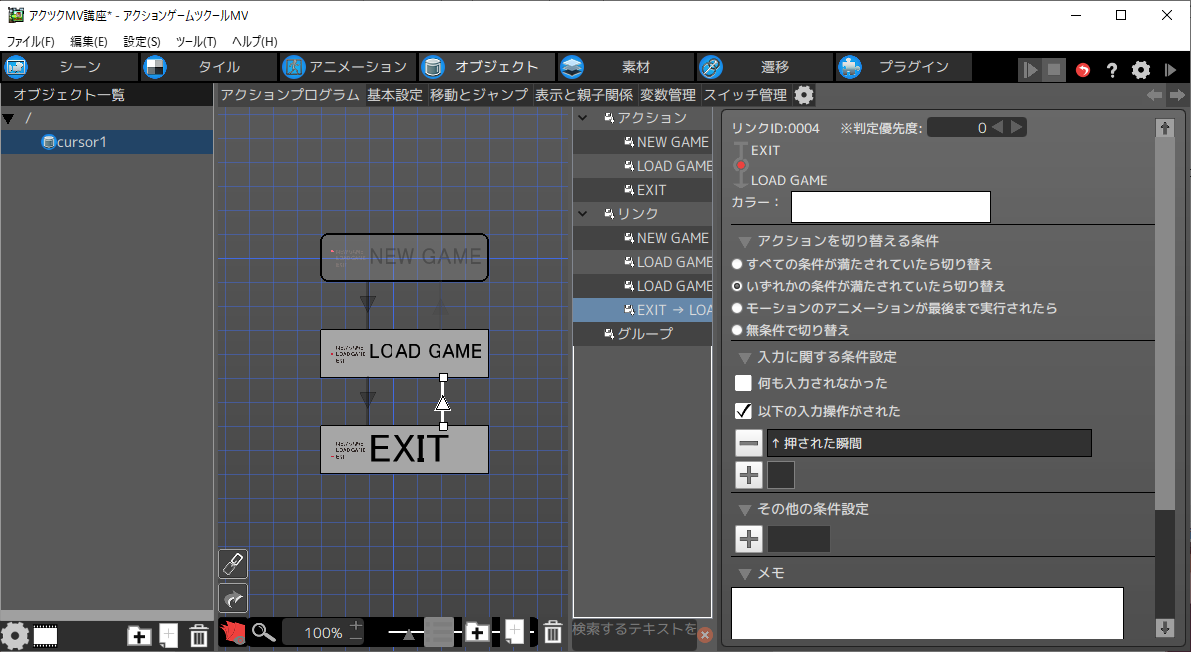The width and height of the screenshot is (1191, 652).
Task: Select the 無条件で切り替え radio option
Action: (738, 330)
